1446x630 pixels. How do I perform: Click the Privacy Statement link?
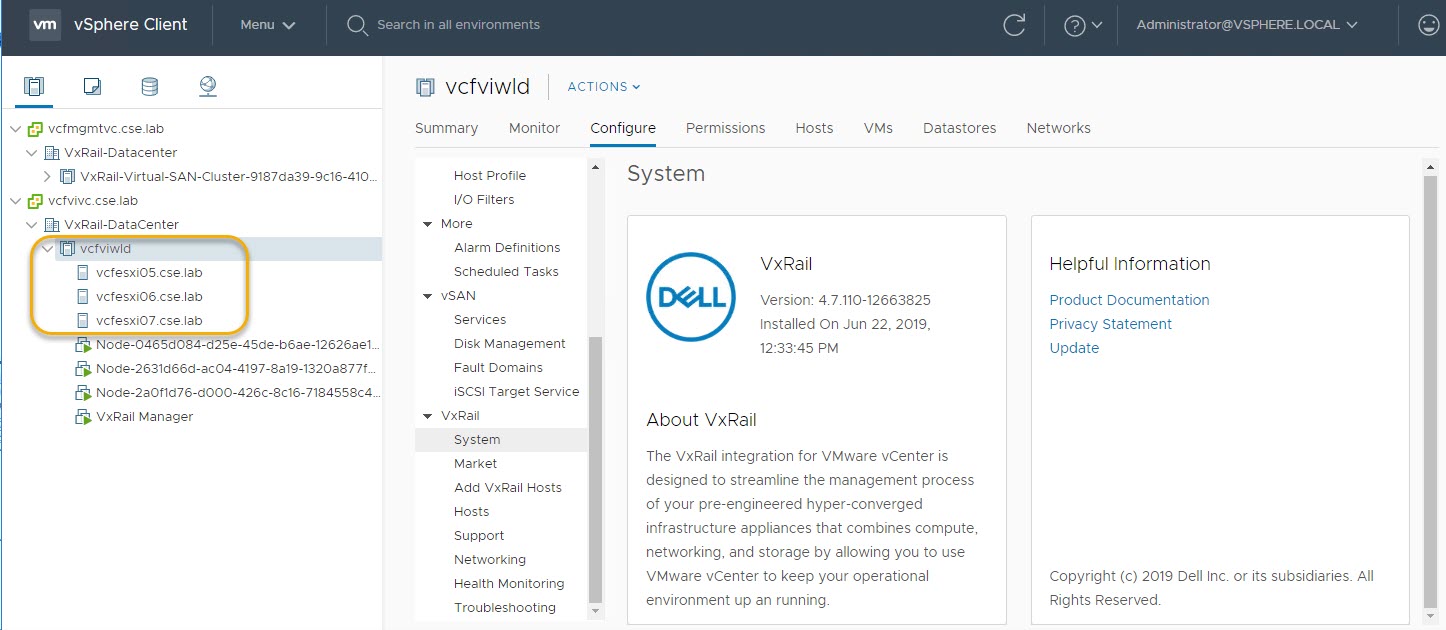pyautogui.click(x=1110, y=324)
